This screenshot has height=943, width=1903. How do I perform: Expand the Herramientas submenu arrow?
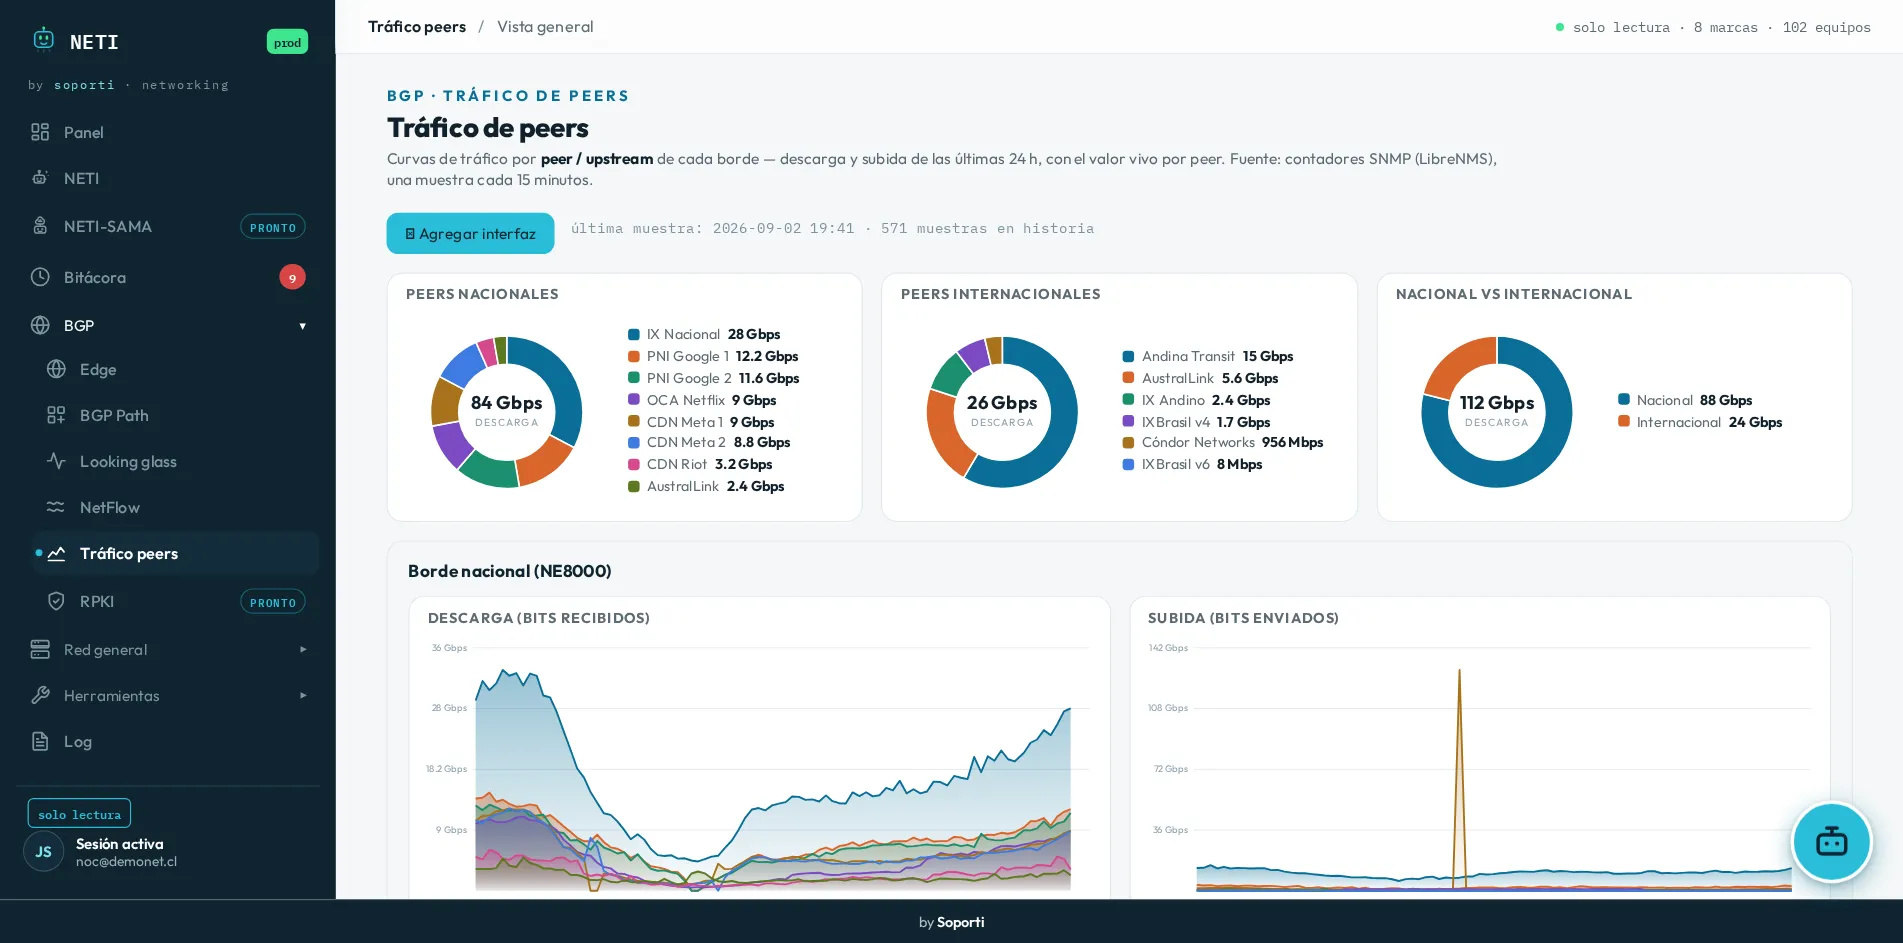tap(303, 696)
